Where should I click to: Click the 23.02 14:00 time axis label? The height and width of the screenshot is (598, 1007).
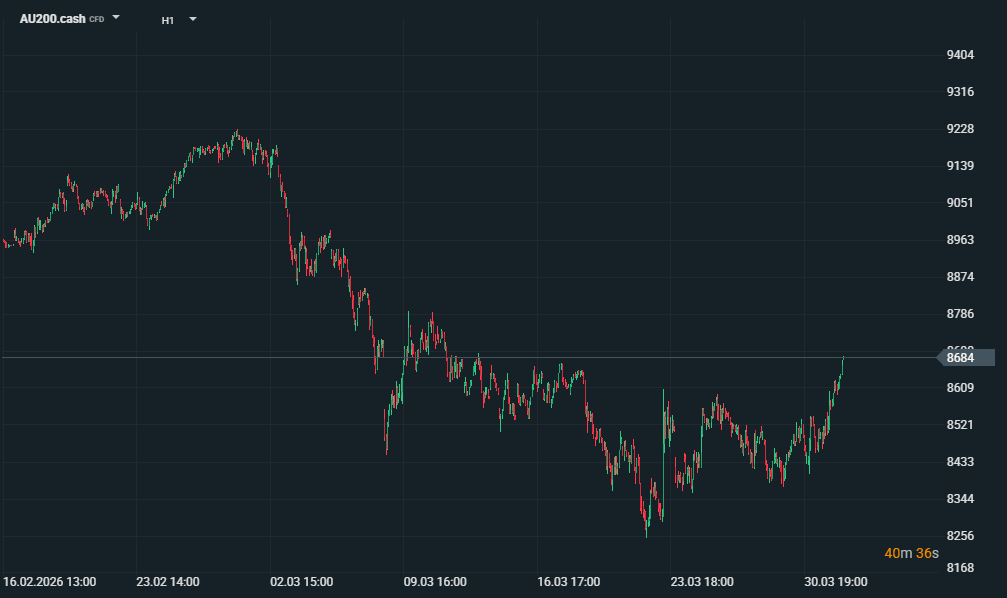click(x=168, y=581)
